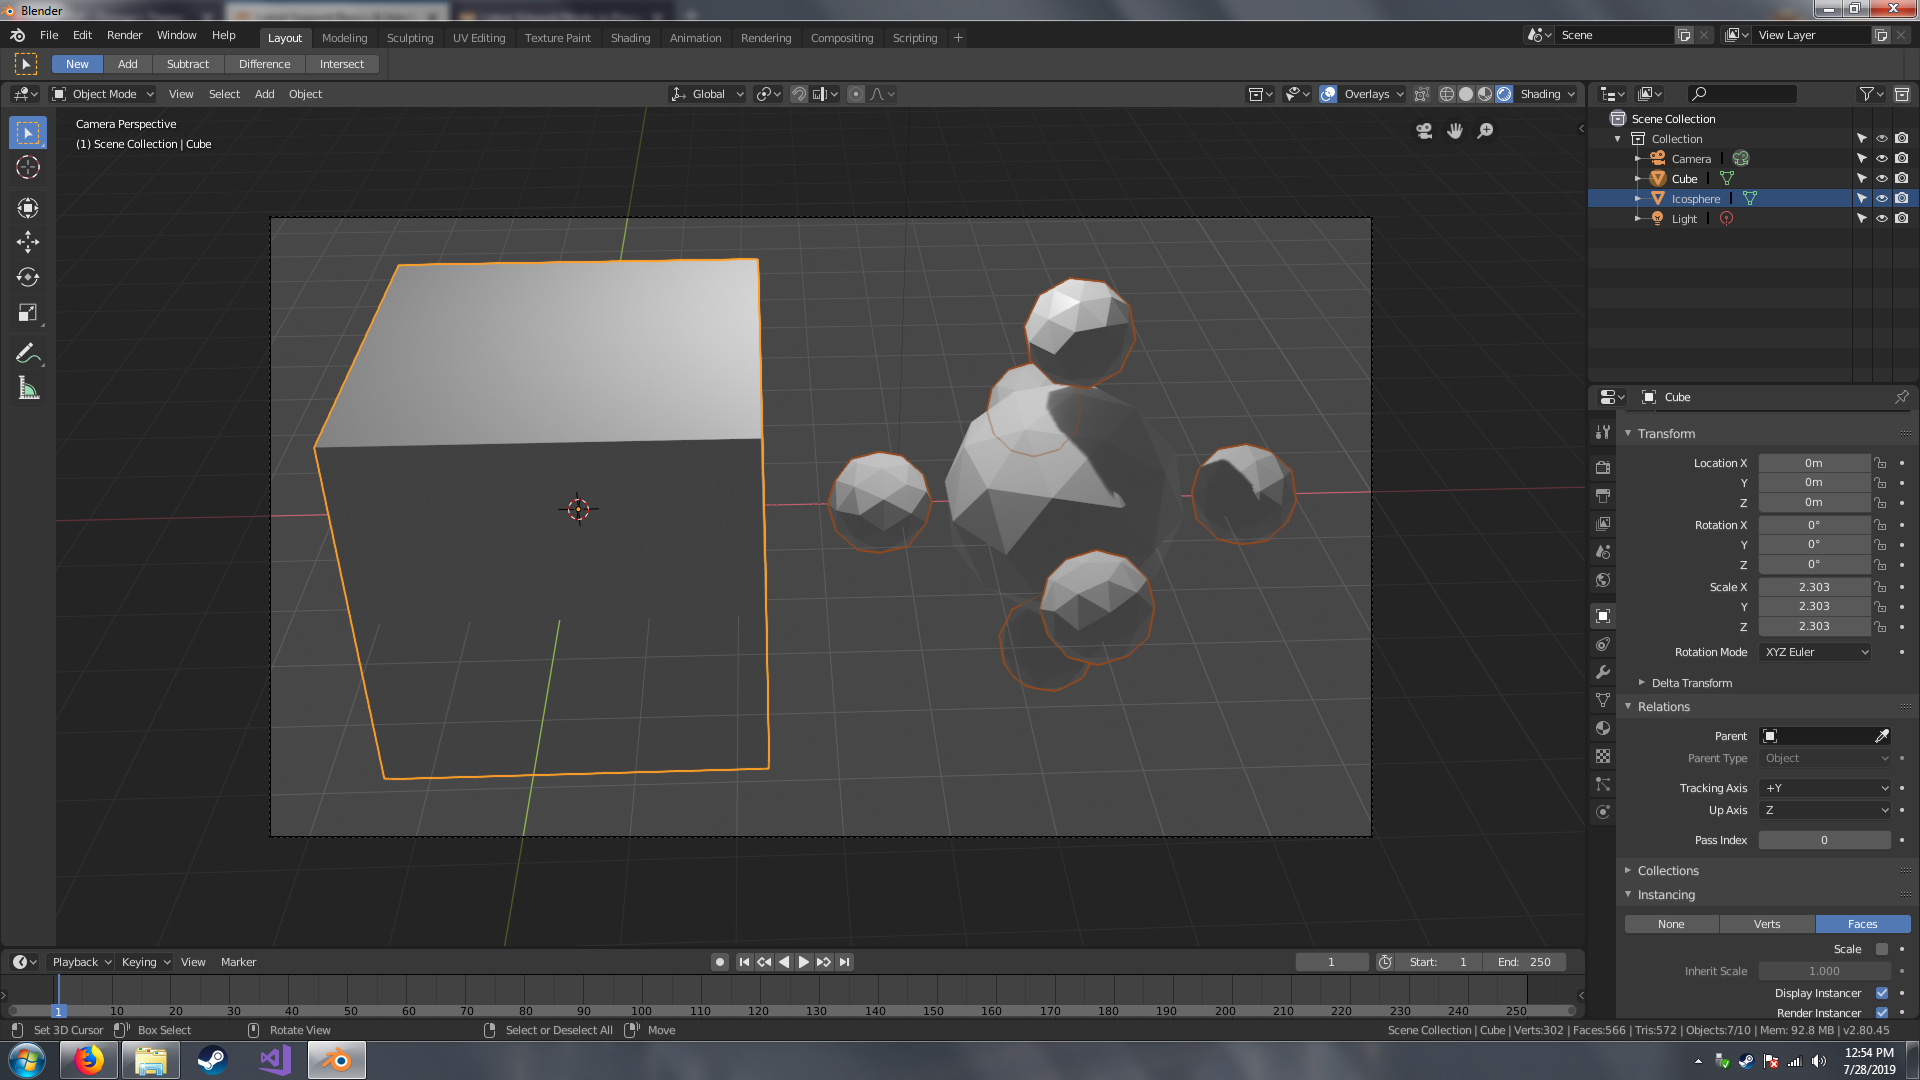Switch to the Sculpting workspace tab
The image size is (1920, 1080).
pos(410,38)
